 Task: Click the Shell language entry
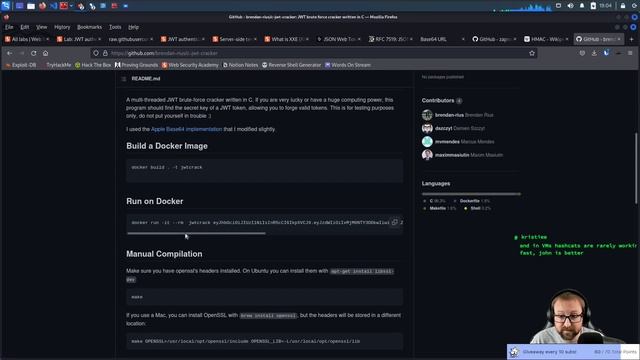478,208
